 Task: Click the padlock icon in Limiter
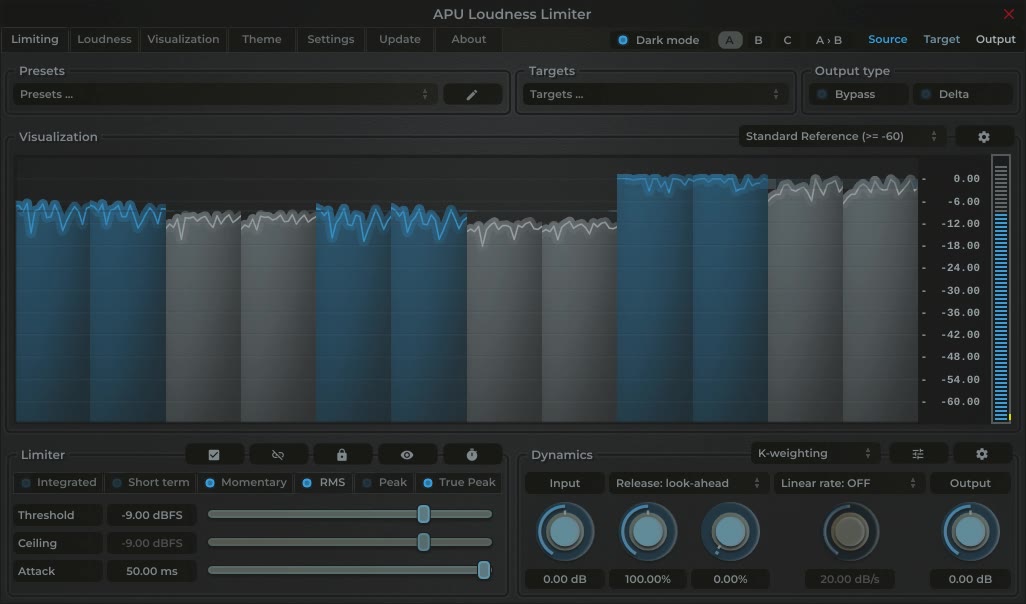tap(342, 455)
